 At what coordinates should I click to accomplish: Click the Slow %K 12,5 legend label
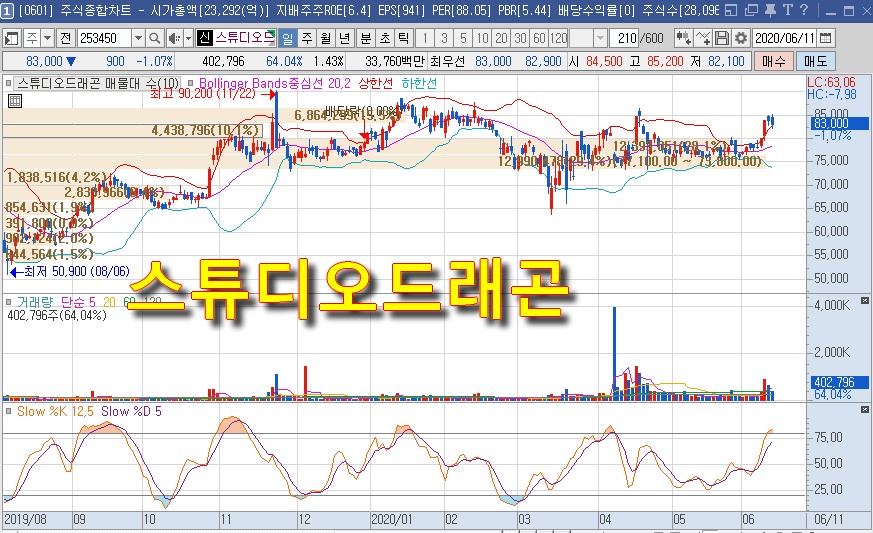pos(55,412)
